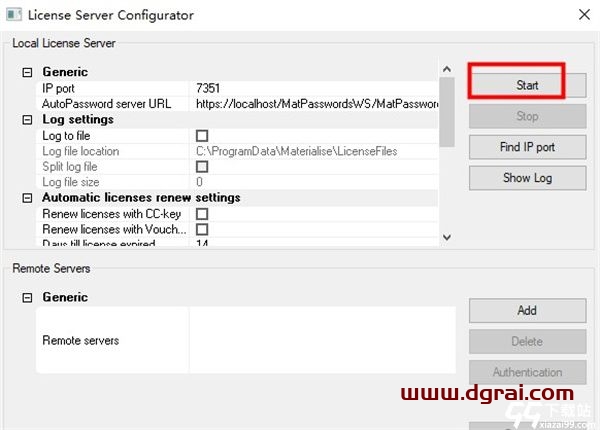Screen dimensions: 600x430
Task: Collapse Generic section under Remote Servers
Action: tap(27, 297)
